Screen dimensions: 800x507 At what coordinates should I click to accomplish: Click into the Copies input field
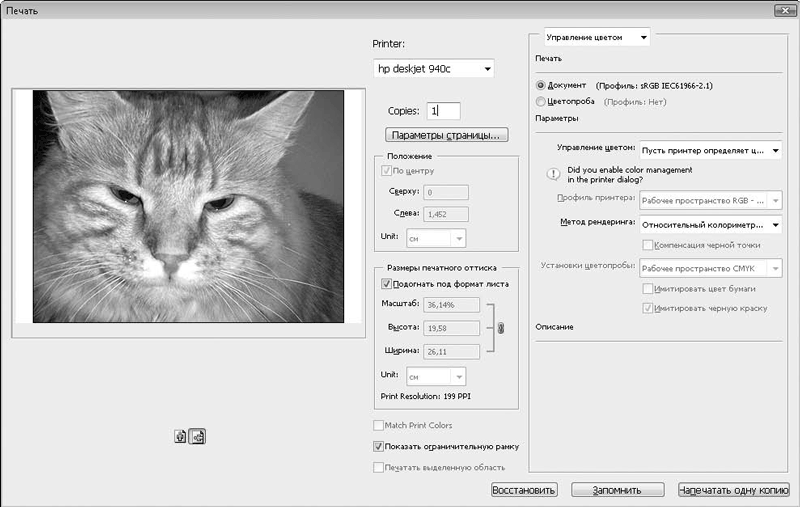[442, 112]
